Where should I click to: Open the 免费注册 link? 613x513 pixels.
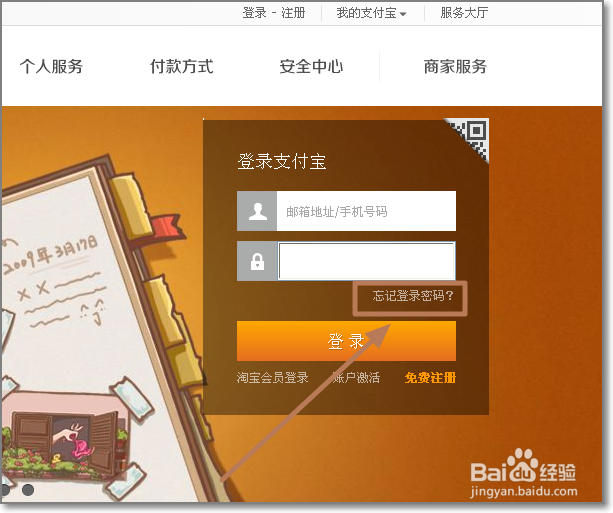[430, 377]
